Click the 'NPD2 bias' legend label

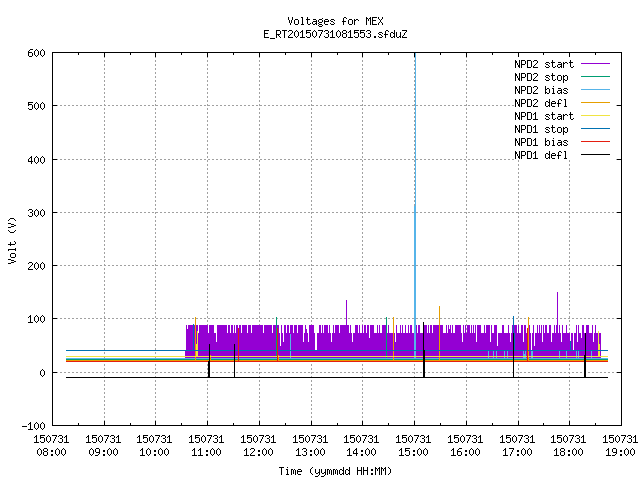(x=541, y=90)
